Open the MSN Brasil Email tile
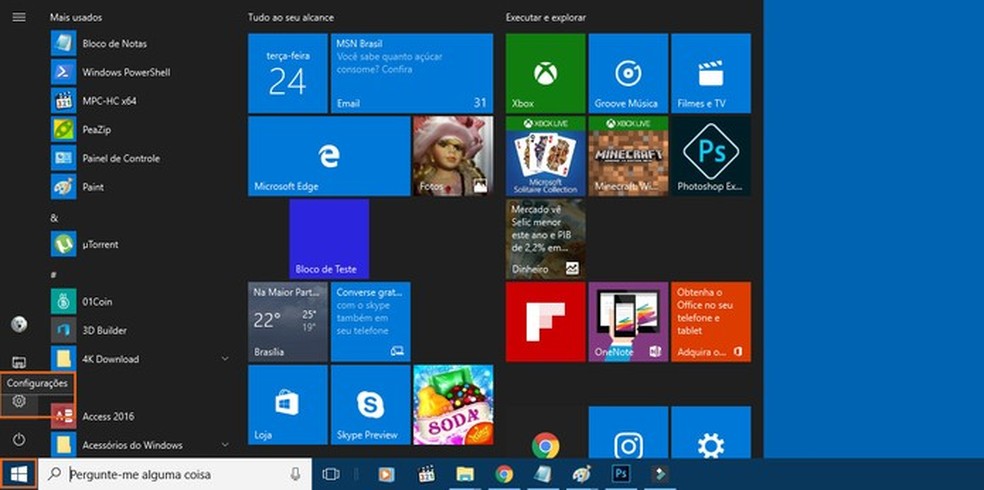The width and height of the screenshot is (984, 490). click(412, 73)
